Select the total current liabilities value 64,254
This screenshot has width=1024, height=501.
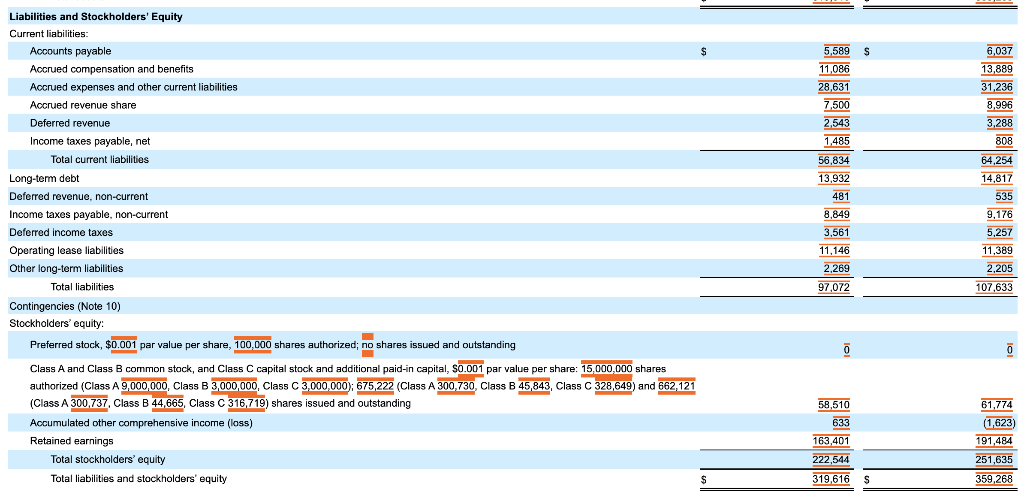point(997,160)
